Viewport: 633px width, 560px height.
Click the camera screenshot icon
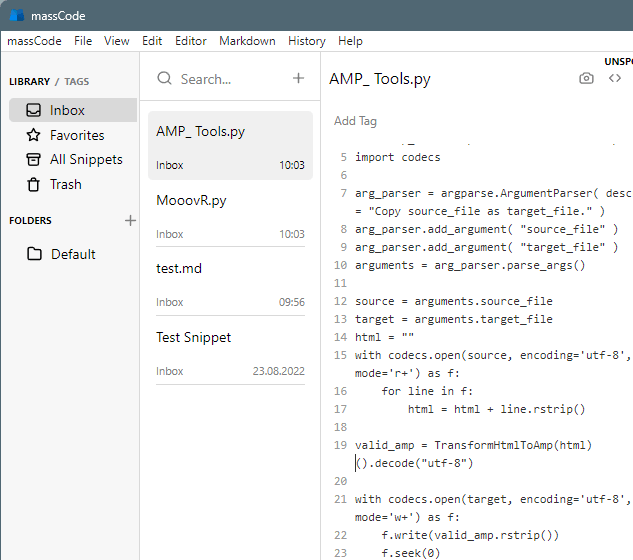(586, 78)
